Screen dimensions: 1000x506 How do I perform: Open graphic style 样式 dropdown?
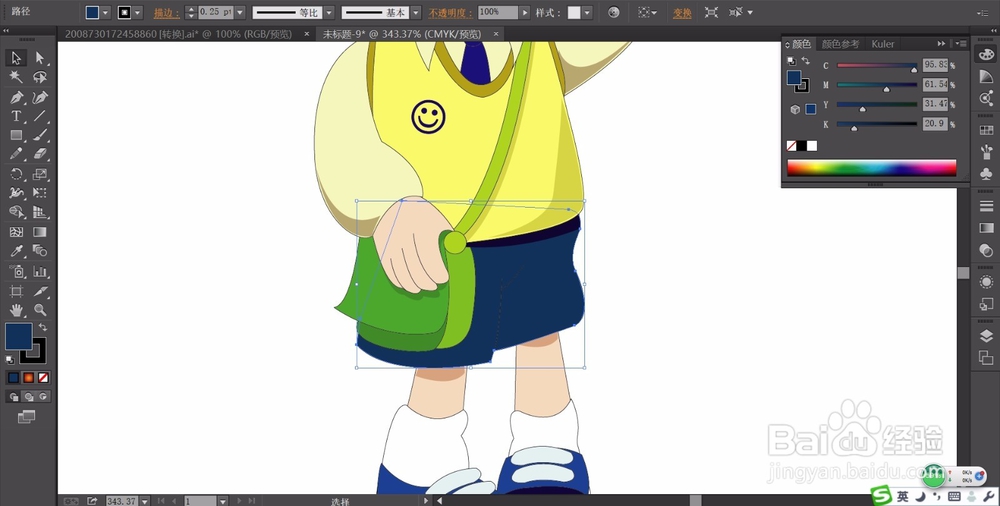click(587, 13)
